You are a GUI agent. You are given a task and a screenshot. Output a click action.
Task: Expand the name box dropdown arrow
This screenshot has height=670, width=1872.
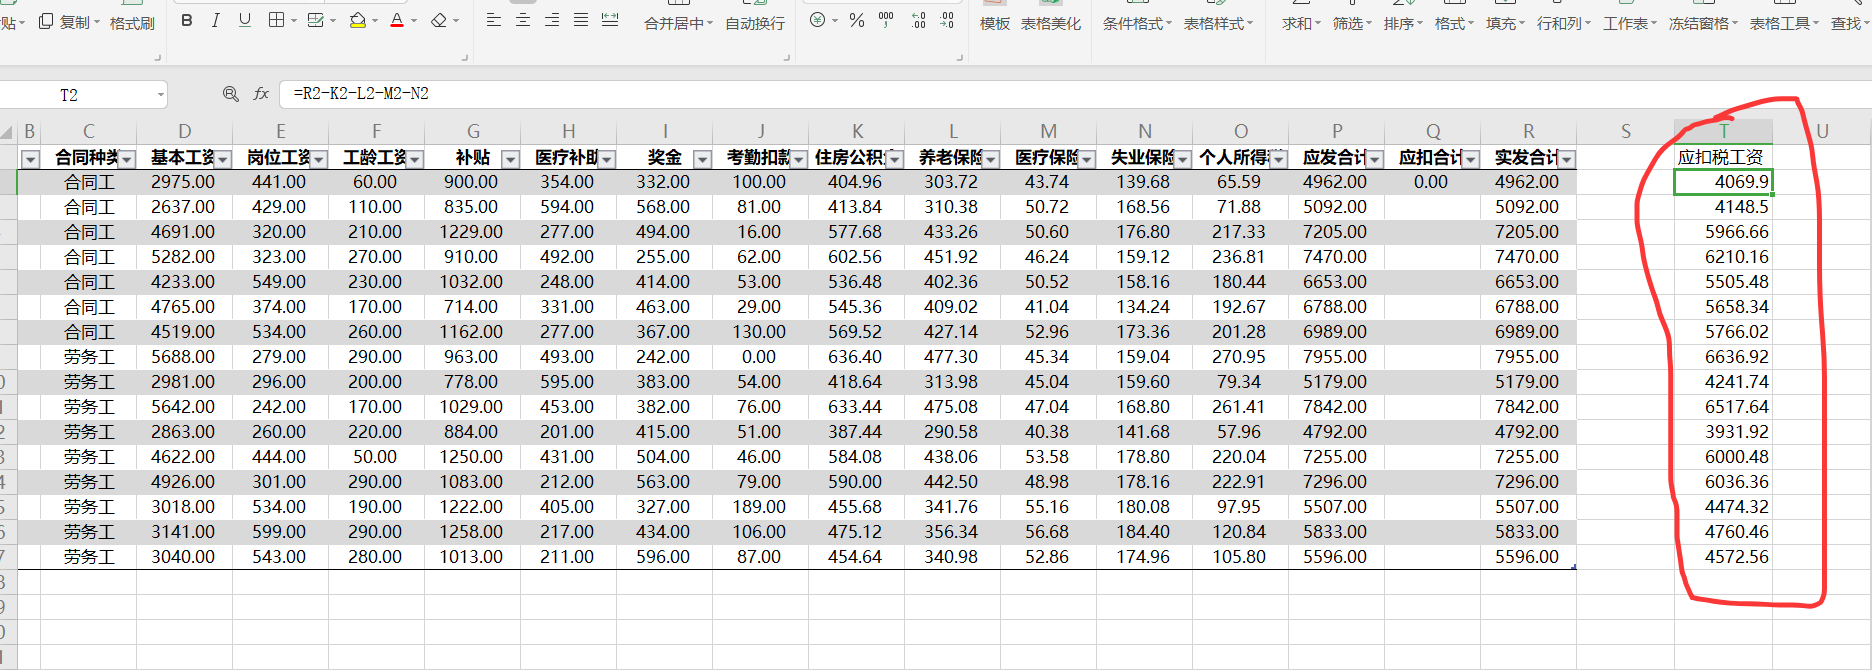click(x=160, y=95)
